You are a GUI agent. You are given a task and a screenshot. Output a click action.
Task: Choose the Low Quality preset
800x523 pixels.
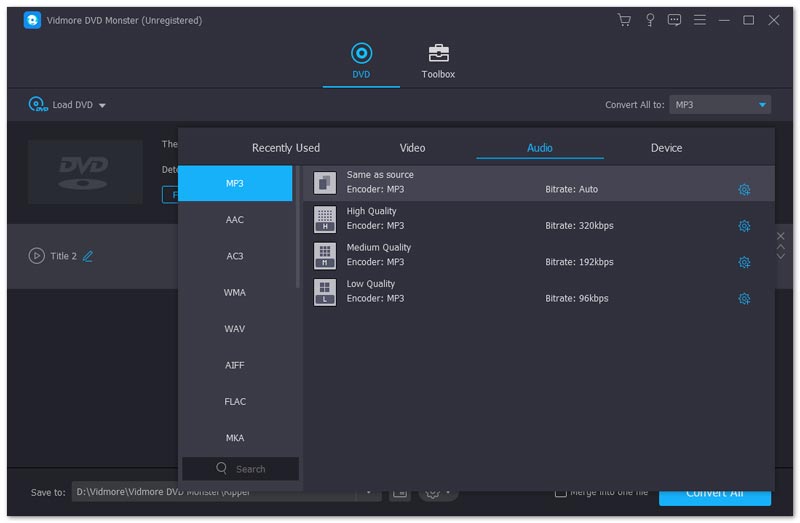point(539,292)
